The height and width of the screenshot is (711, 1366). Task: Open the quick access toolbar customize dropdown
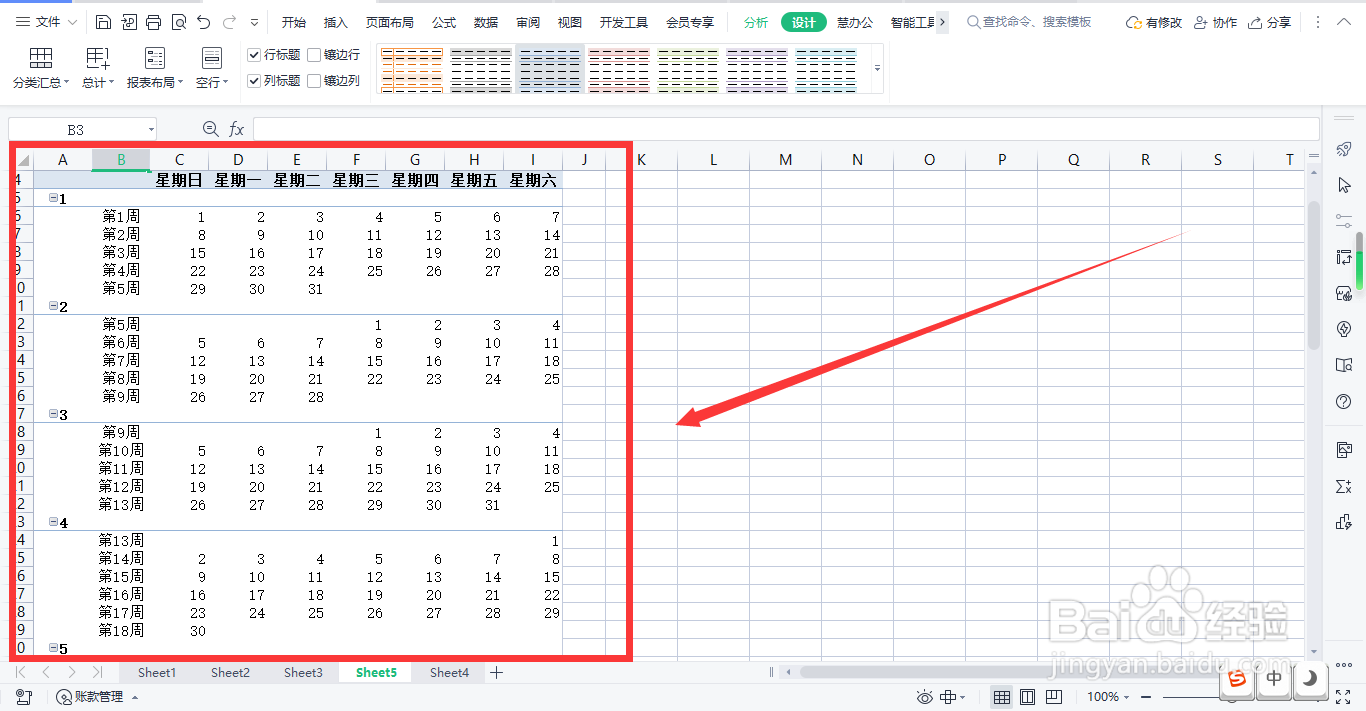(x=254, y=22)
